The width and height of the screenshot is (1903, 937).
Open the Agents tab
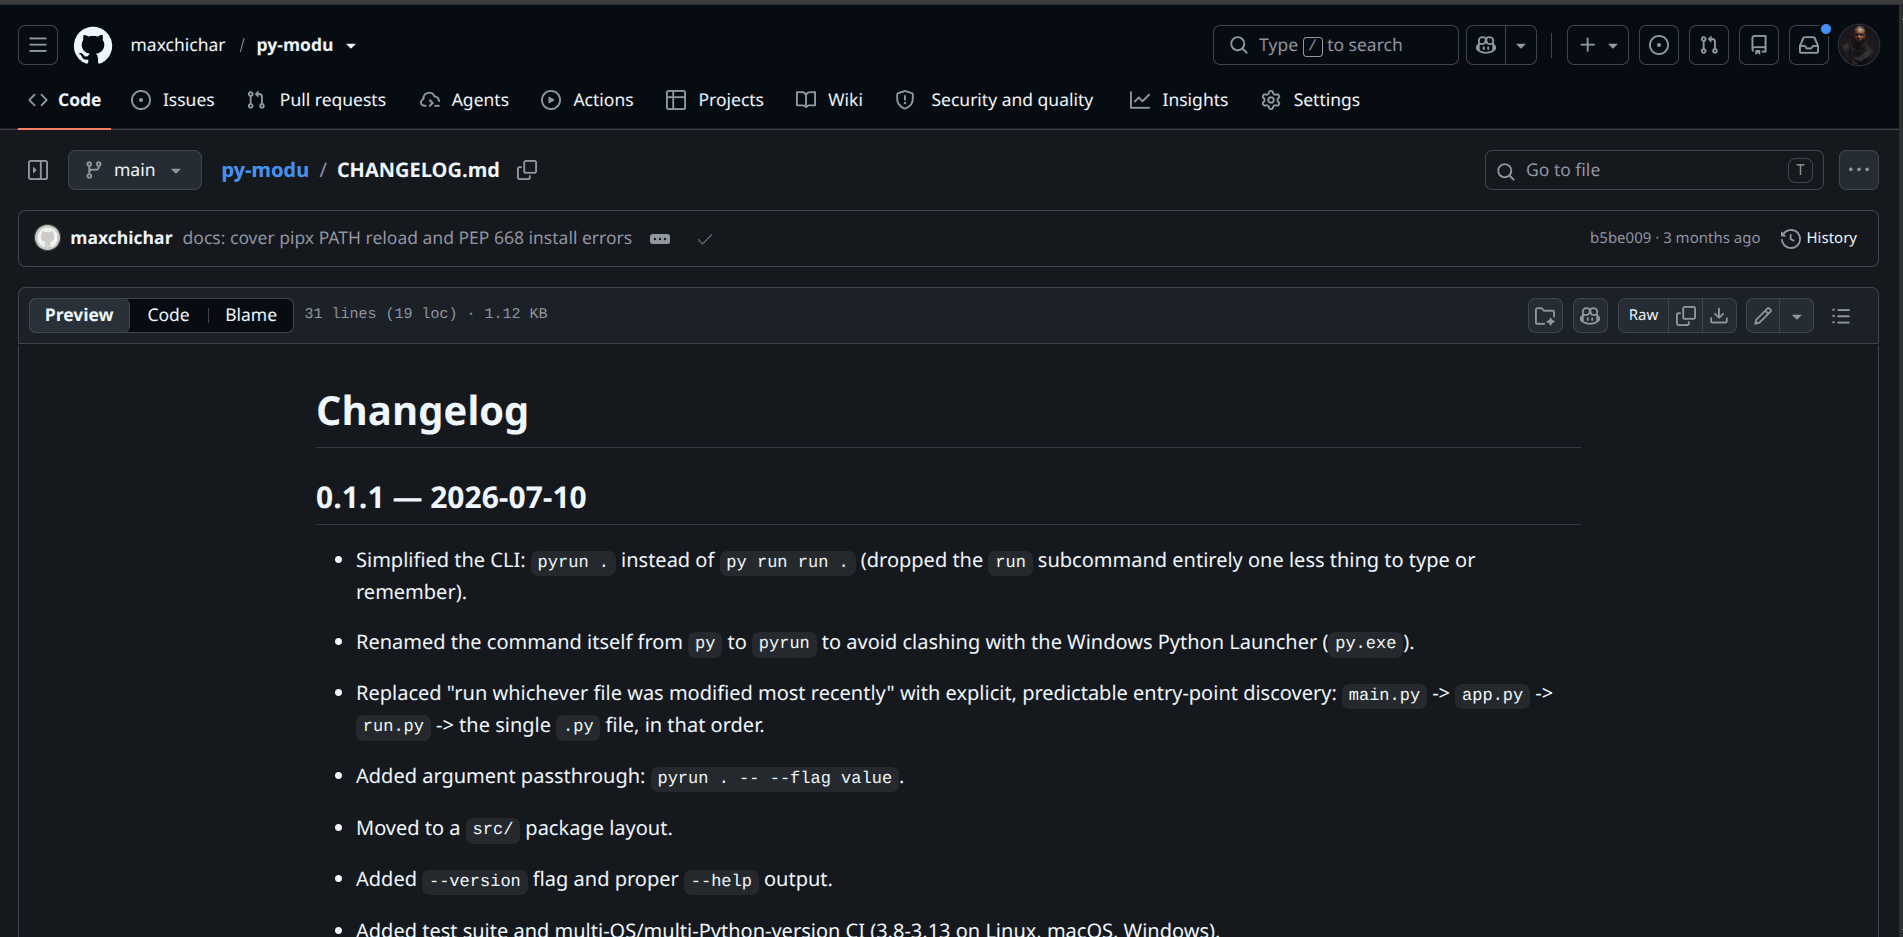point(465,100)
